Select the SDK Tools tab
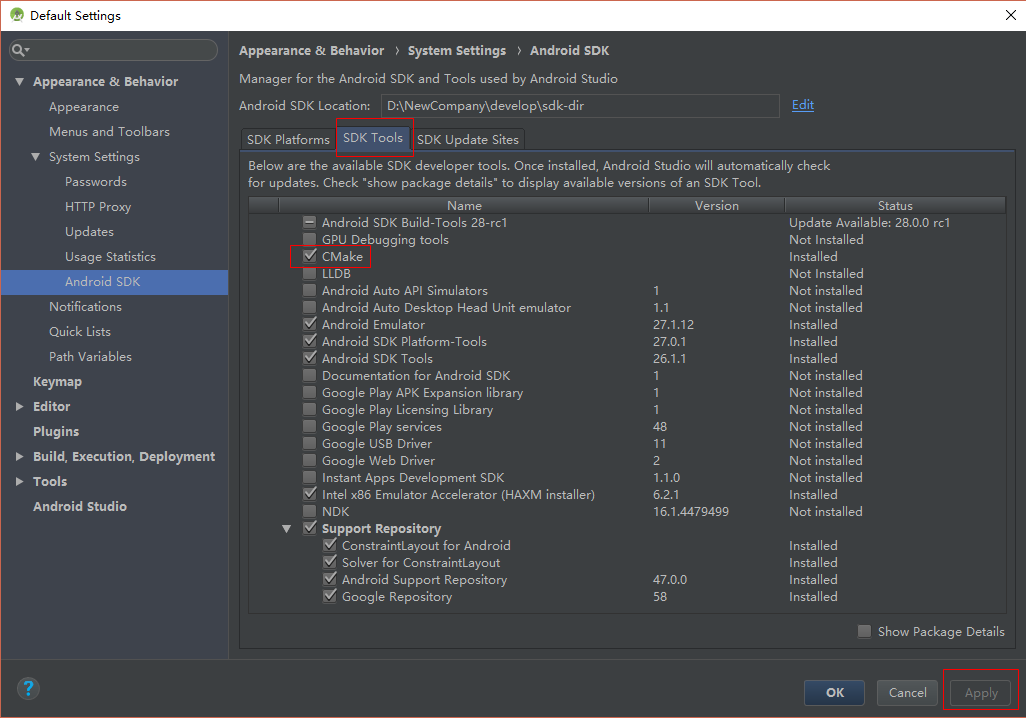The image size is (1026, 718). (373, 138)
